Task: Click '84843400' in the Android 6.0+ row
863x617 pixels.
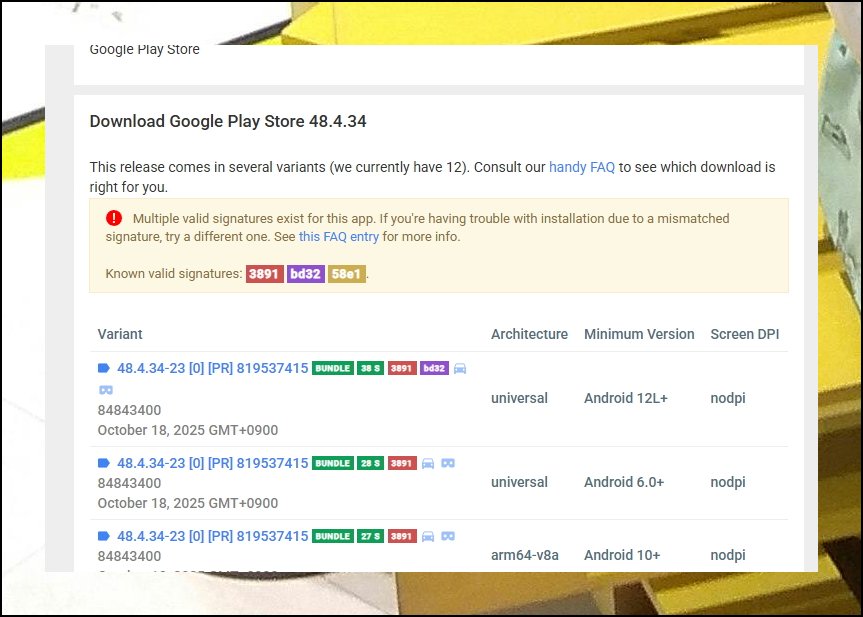Action: click(129, 483)
